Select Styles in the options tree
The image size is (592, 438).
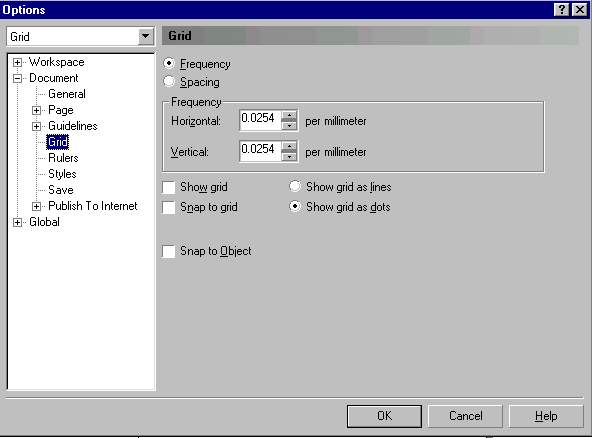pos(62,174)
